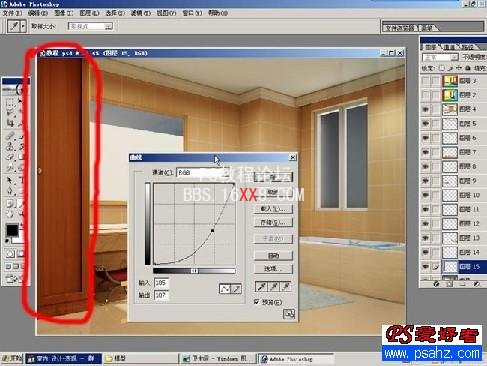
Task: Hide layer 10 using its eye icon
Action: click(x=426, y=195)
